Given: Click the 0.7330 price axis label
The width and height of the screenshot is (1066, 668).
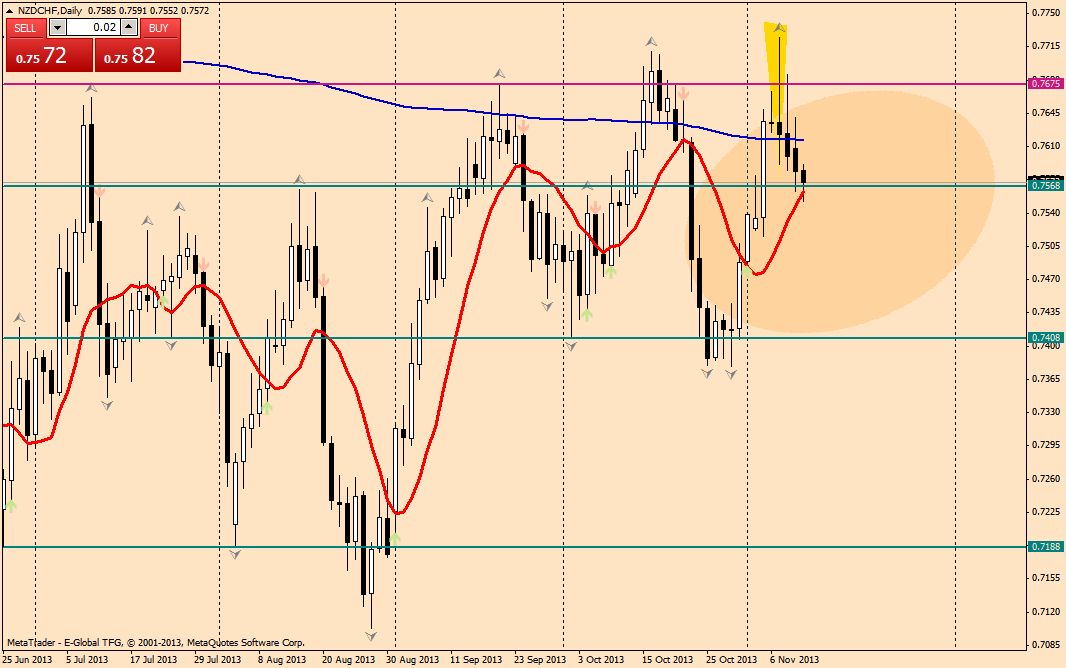Looking at the screenshot, I should coord(1046,412).
